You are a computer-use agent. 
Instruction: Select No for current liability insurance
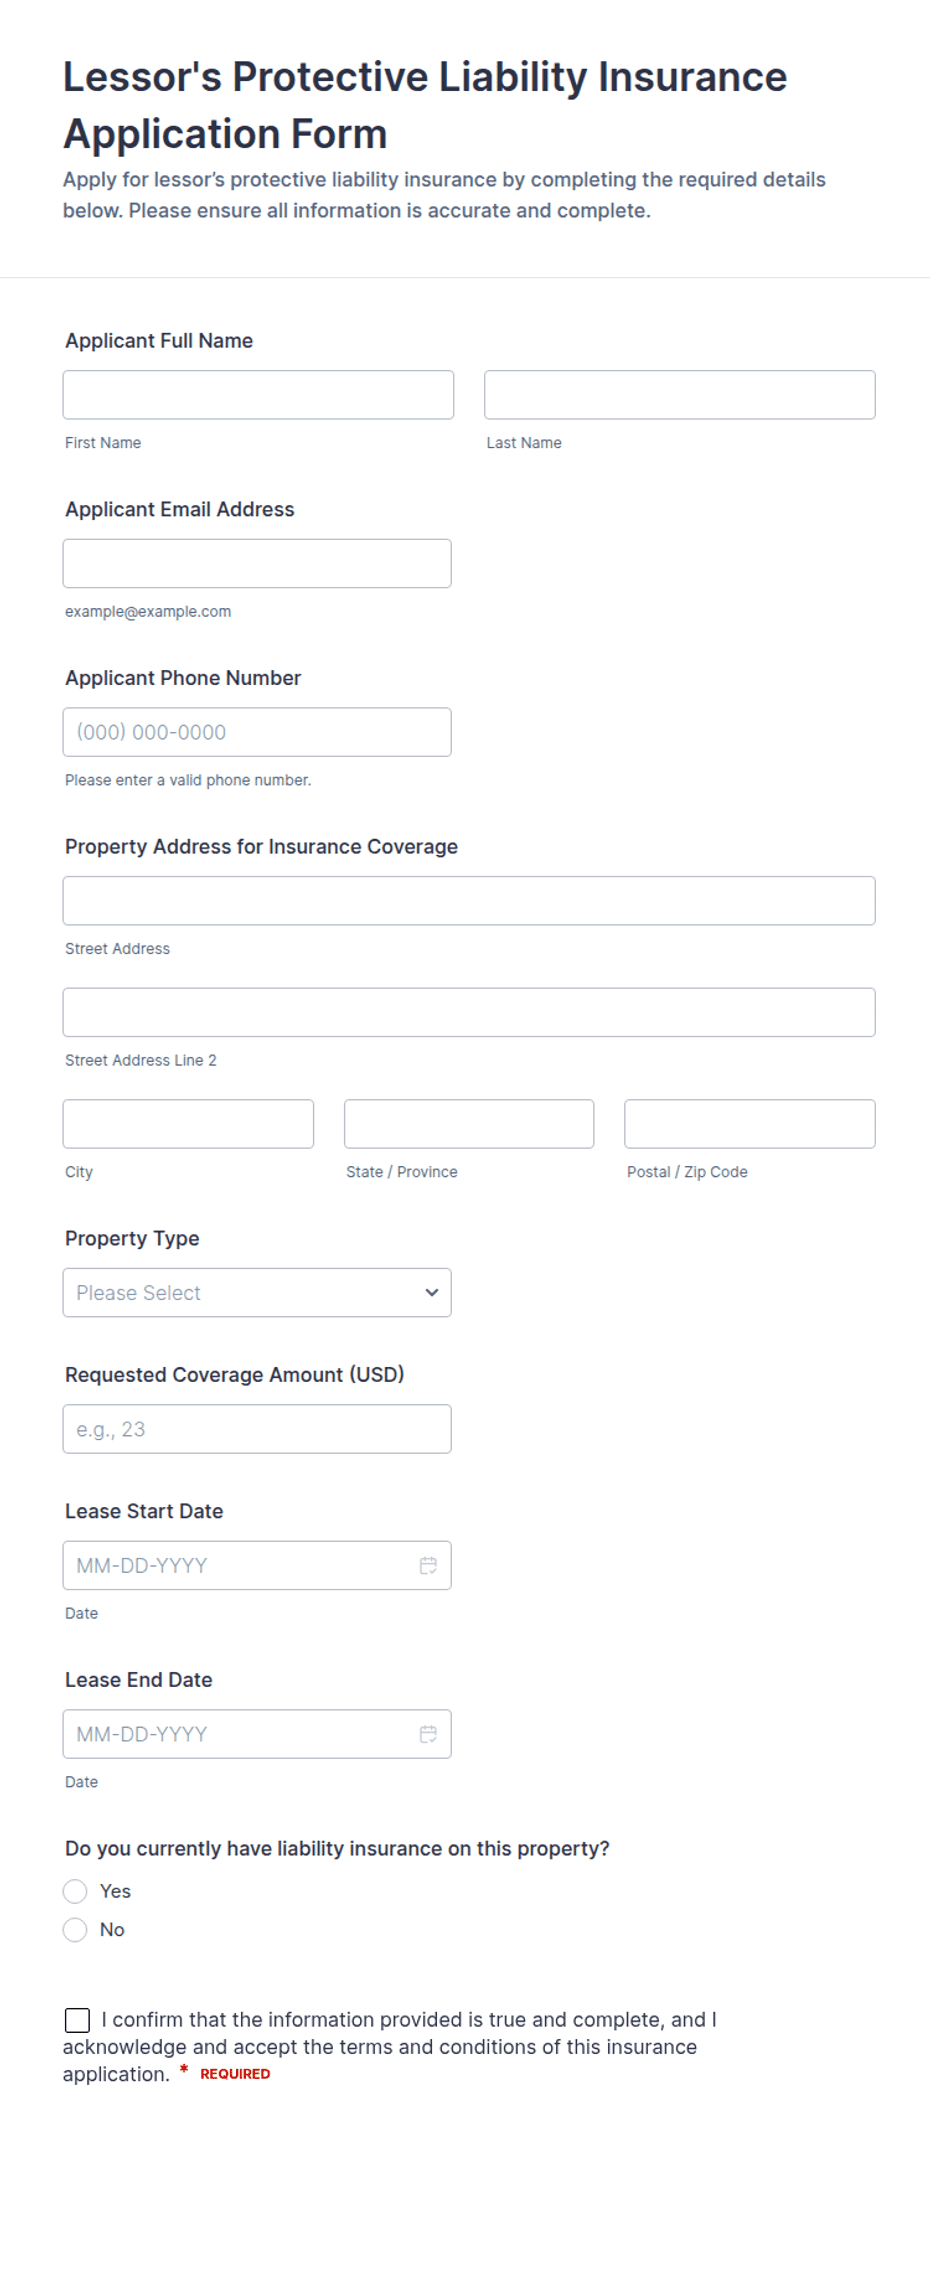pyautogui.click(x=75, y=1930)
